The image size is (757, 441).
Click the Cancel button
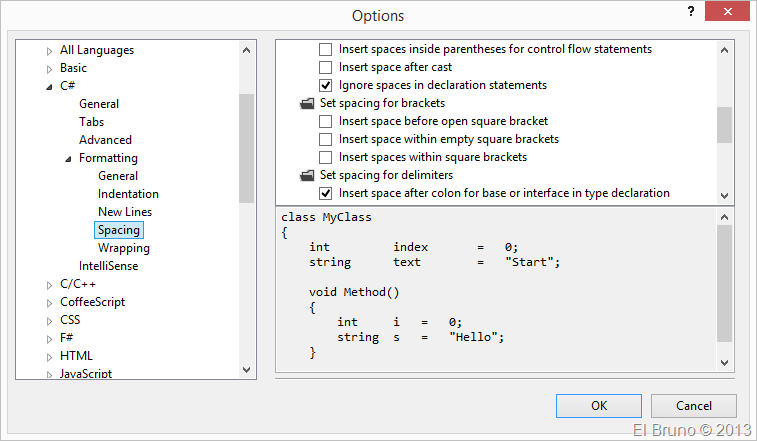pyautogui.click(x=693, y=406)
